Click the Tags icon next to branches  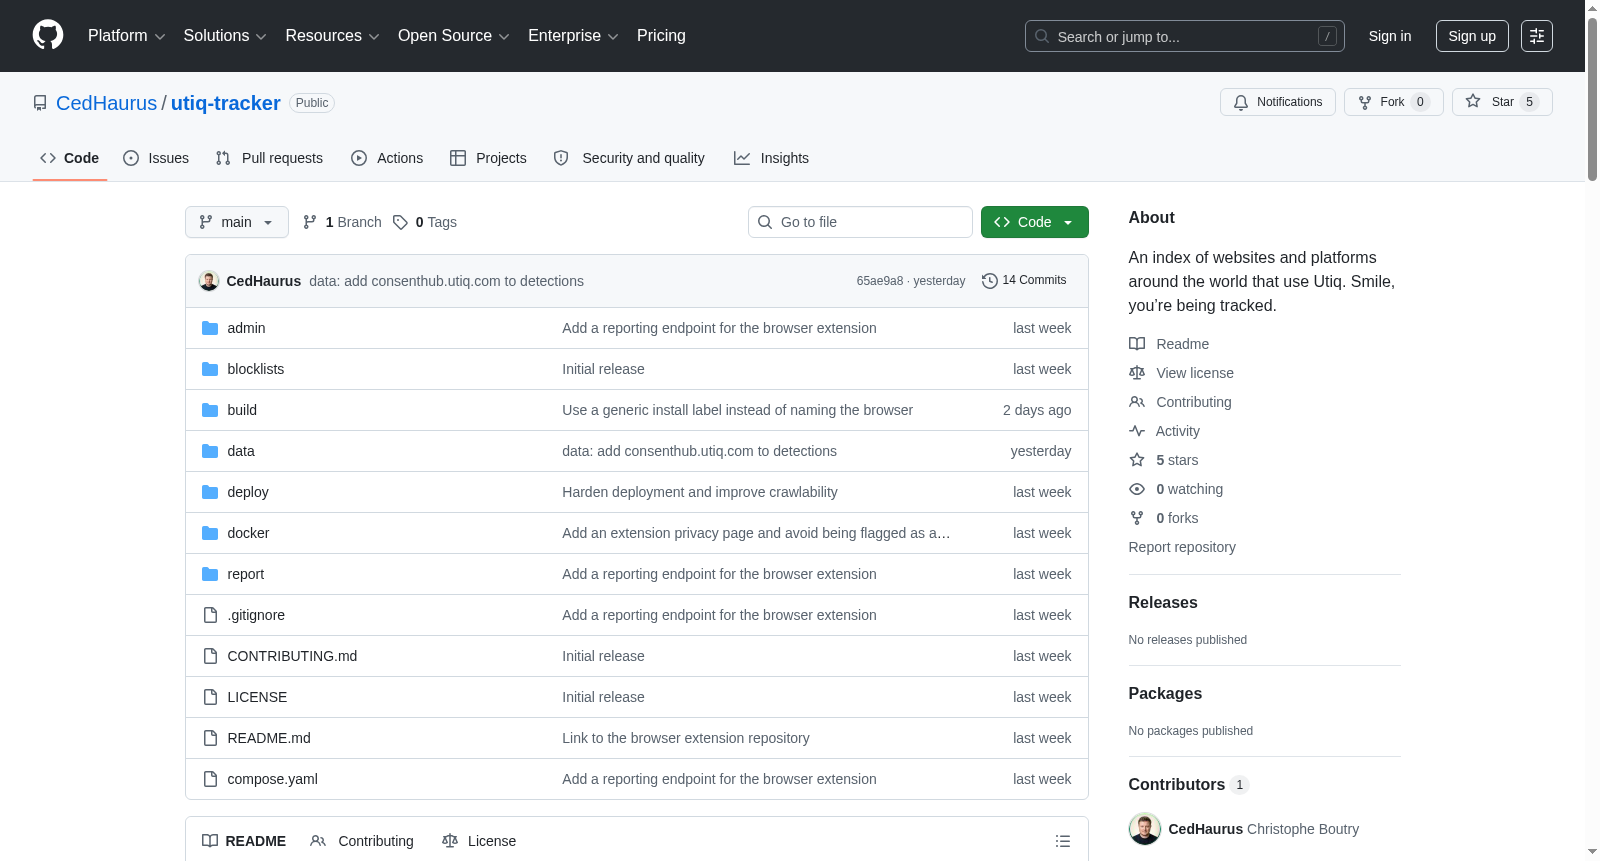click(x=400, y=222)
